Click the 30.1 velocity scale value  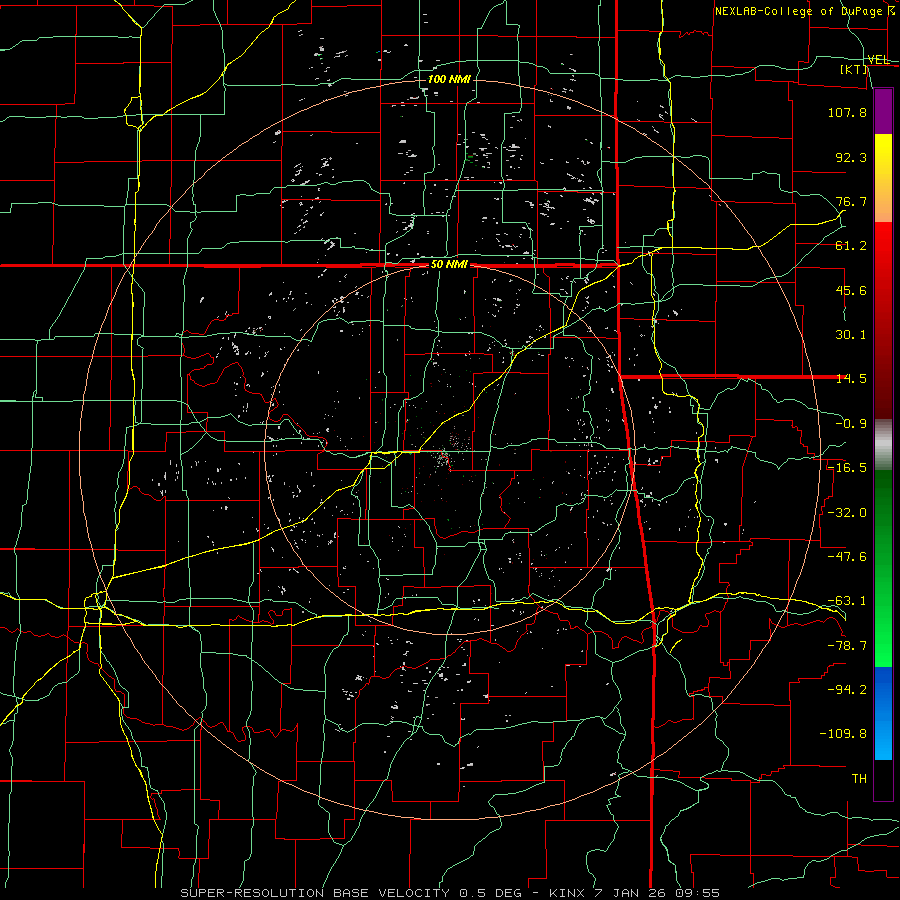pyautogui.click(x=851, y=335)
